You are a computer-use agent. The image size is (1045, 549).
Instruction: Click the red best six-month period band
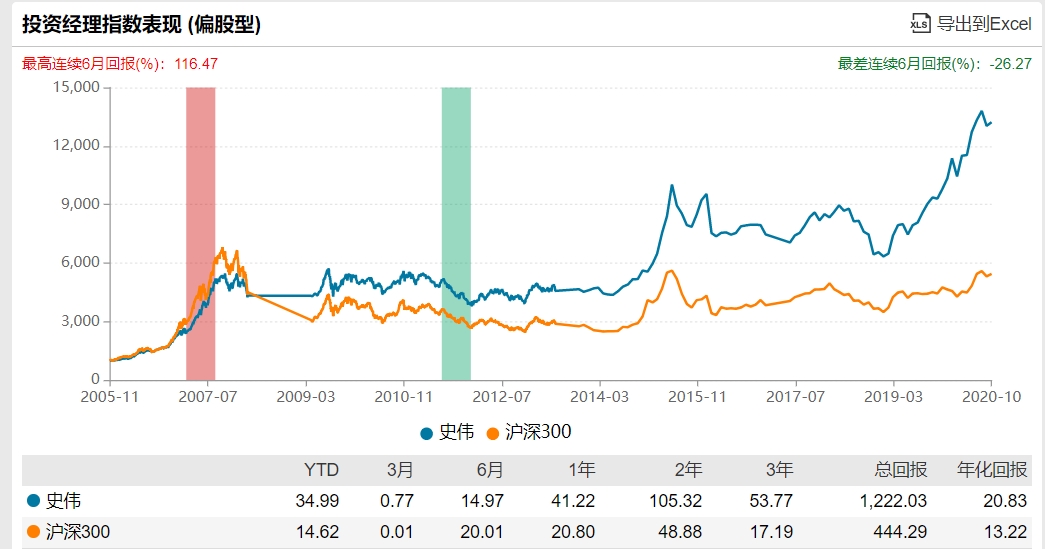point(201,233)
